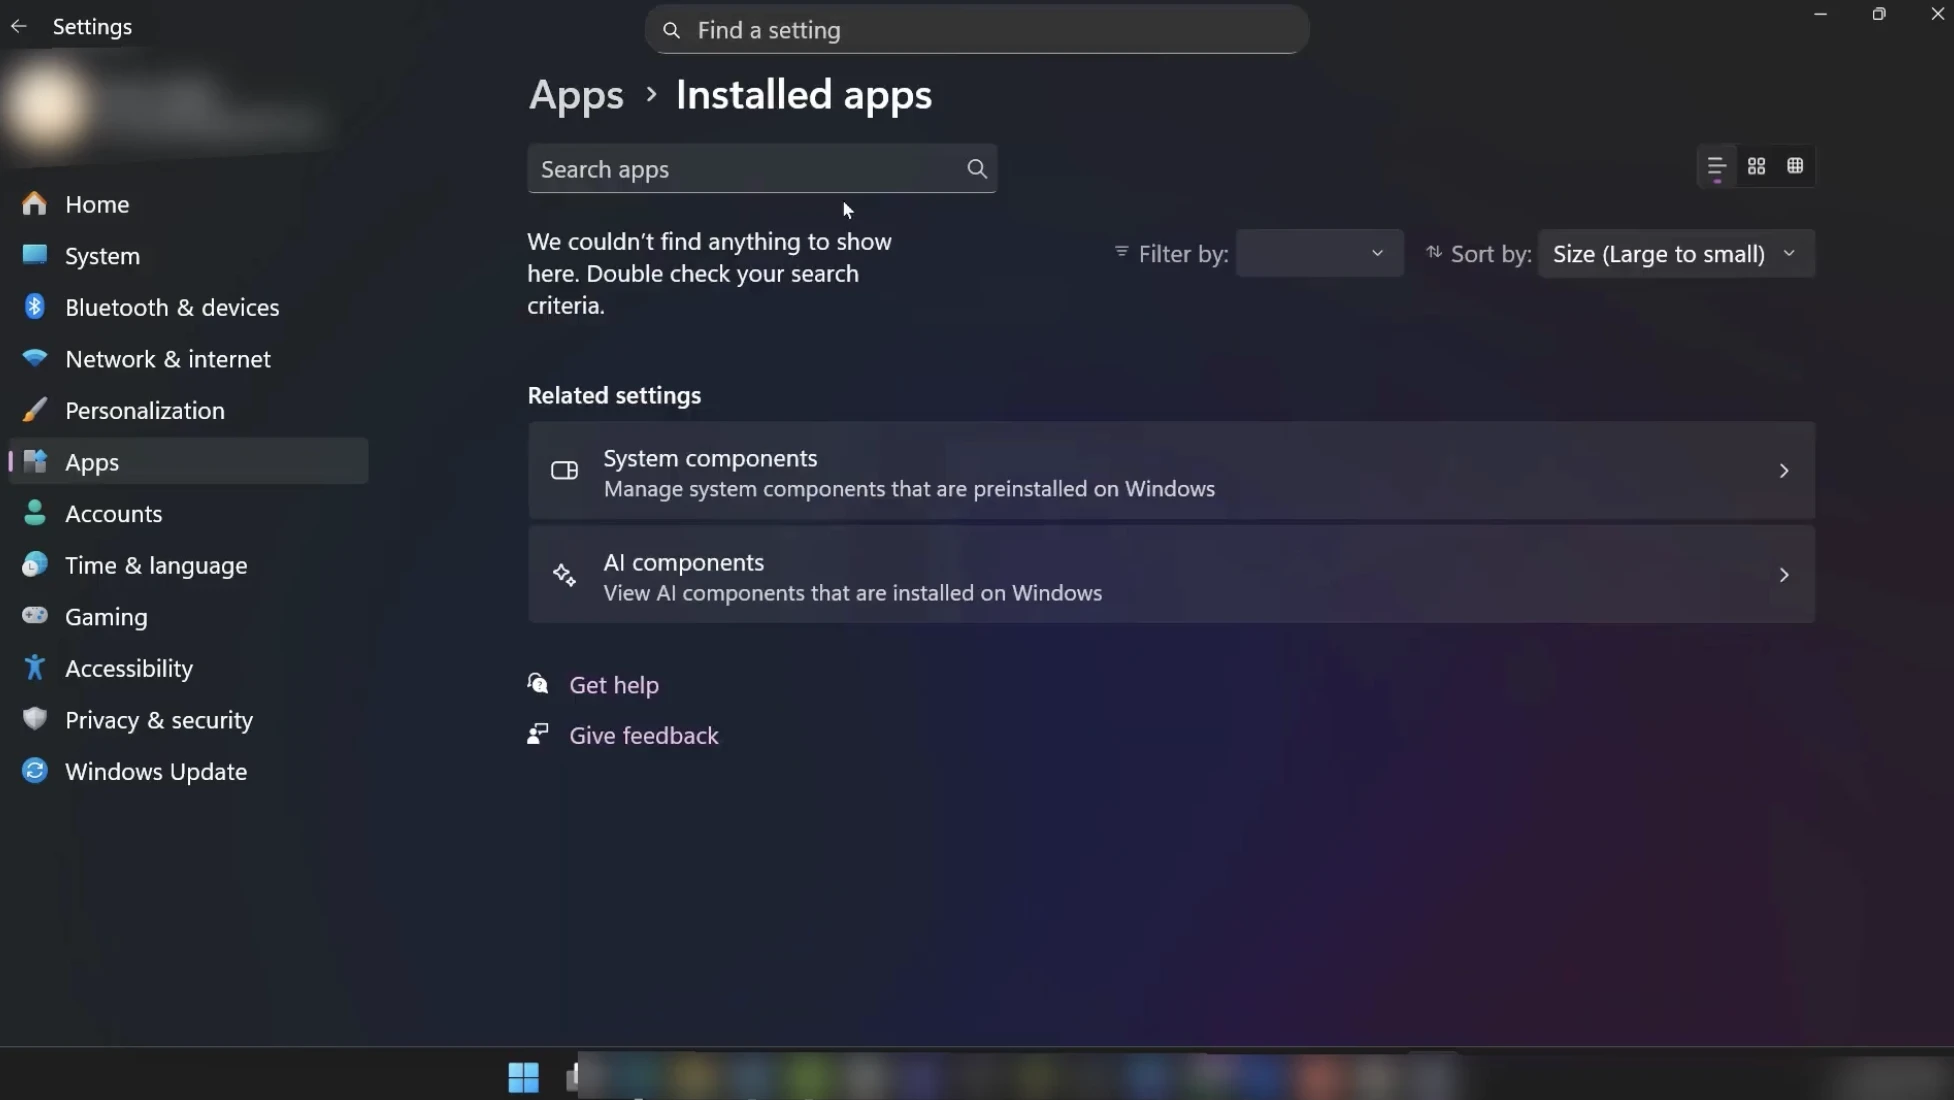Open Accessibility settings
Screen dimensions: 1954x1100
pyautogui.click(x=188, y=668)
